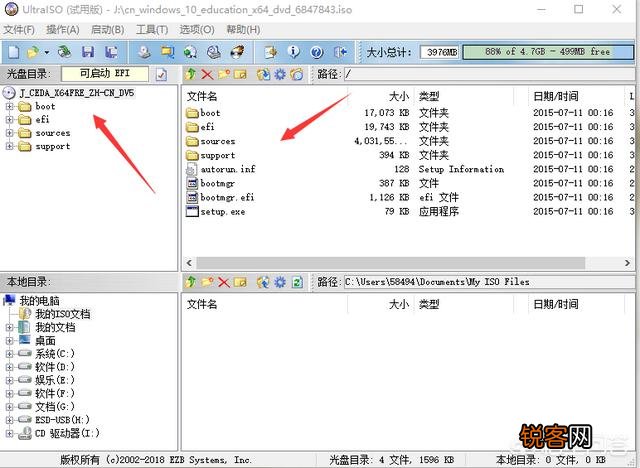Expand 桌面 in the local tree
This screenshot has height=468, width=640.
click(x=9, y=341)
